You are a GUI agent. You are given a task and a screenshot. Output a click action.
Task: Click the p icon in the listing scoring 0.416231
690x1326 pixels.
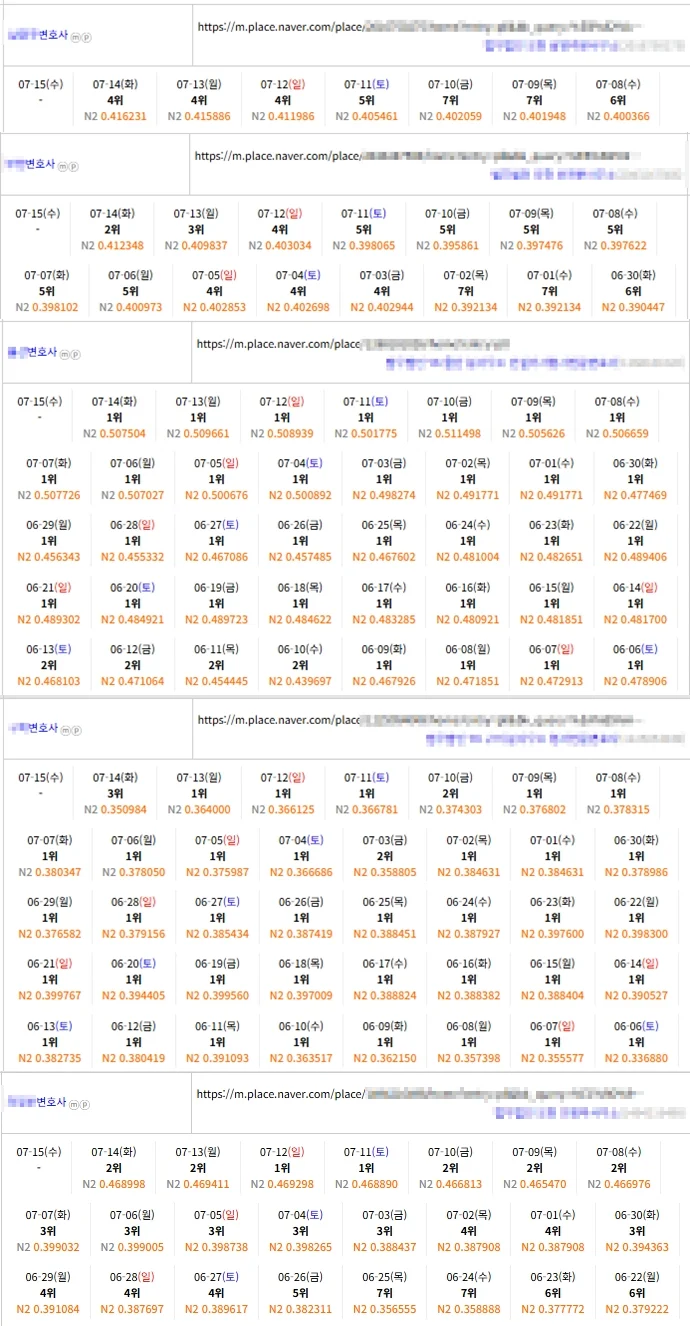86,38
